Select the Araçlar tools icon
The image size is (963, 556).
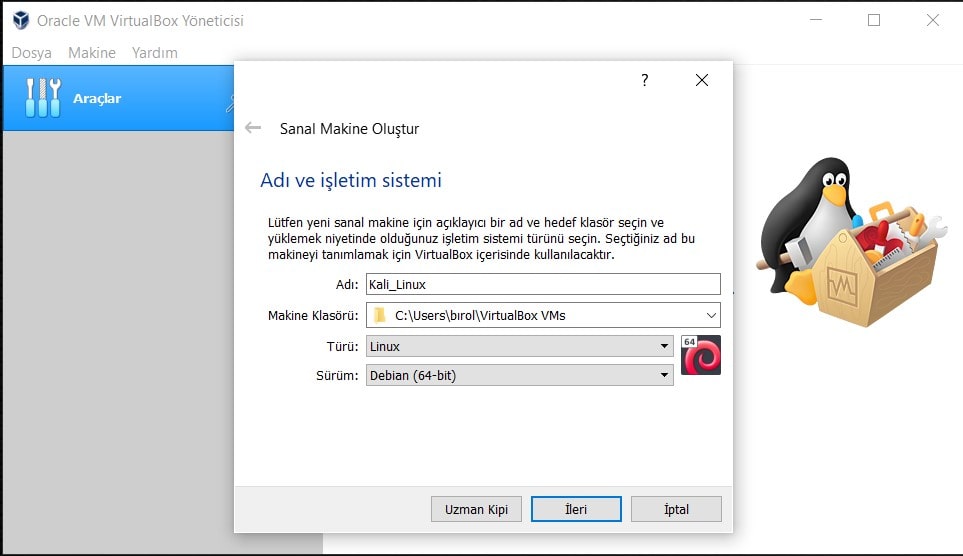point(43,98)
